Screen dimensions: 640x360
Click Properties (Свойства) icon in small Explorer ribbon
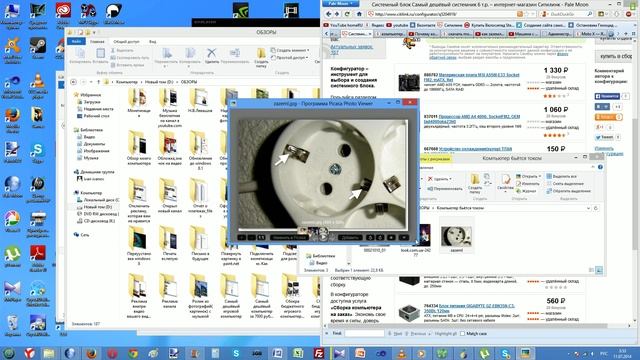tap(506, 183)
